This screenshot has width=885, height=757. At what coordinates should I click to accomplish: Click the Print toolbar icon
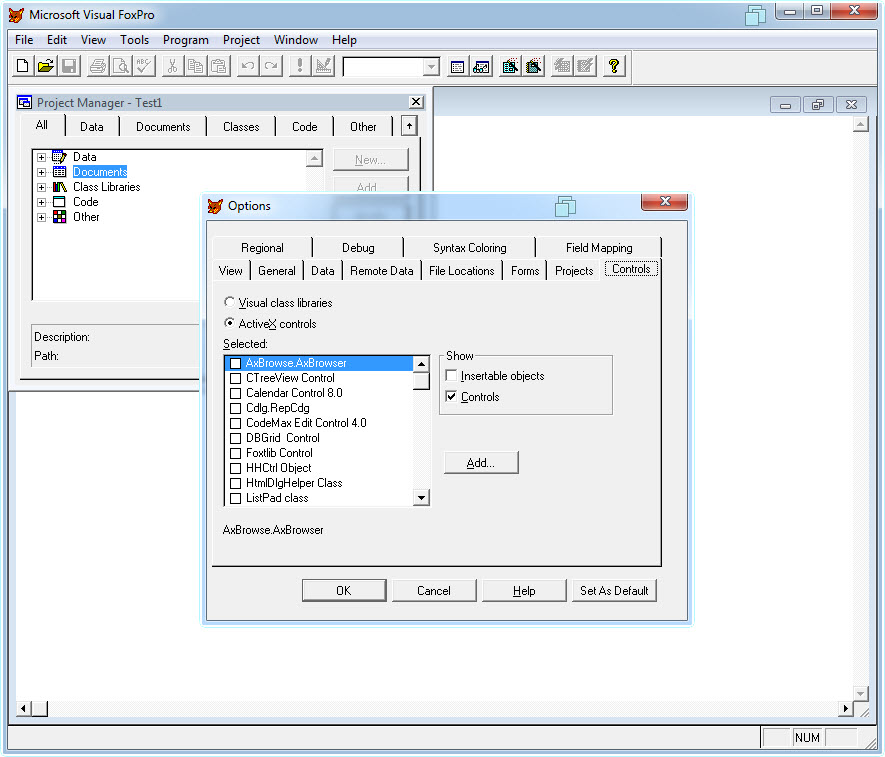[x=98, y=67]
